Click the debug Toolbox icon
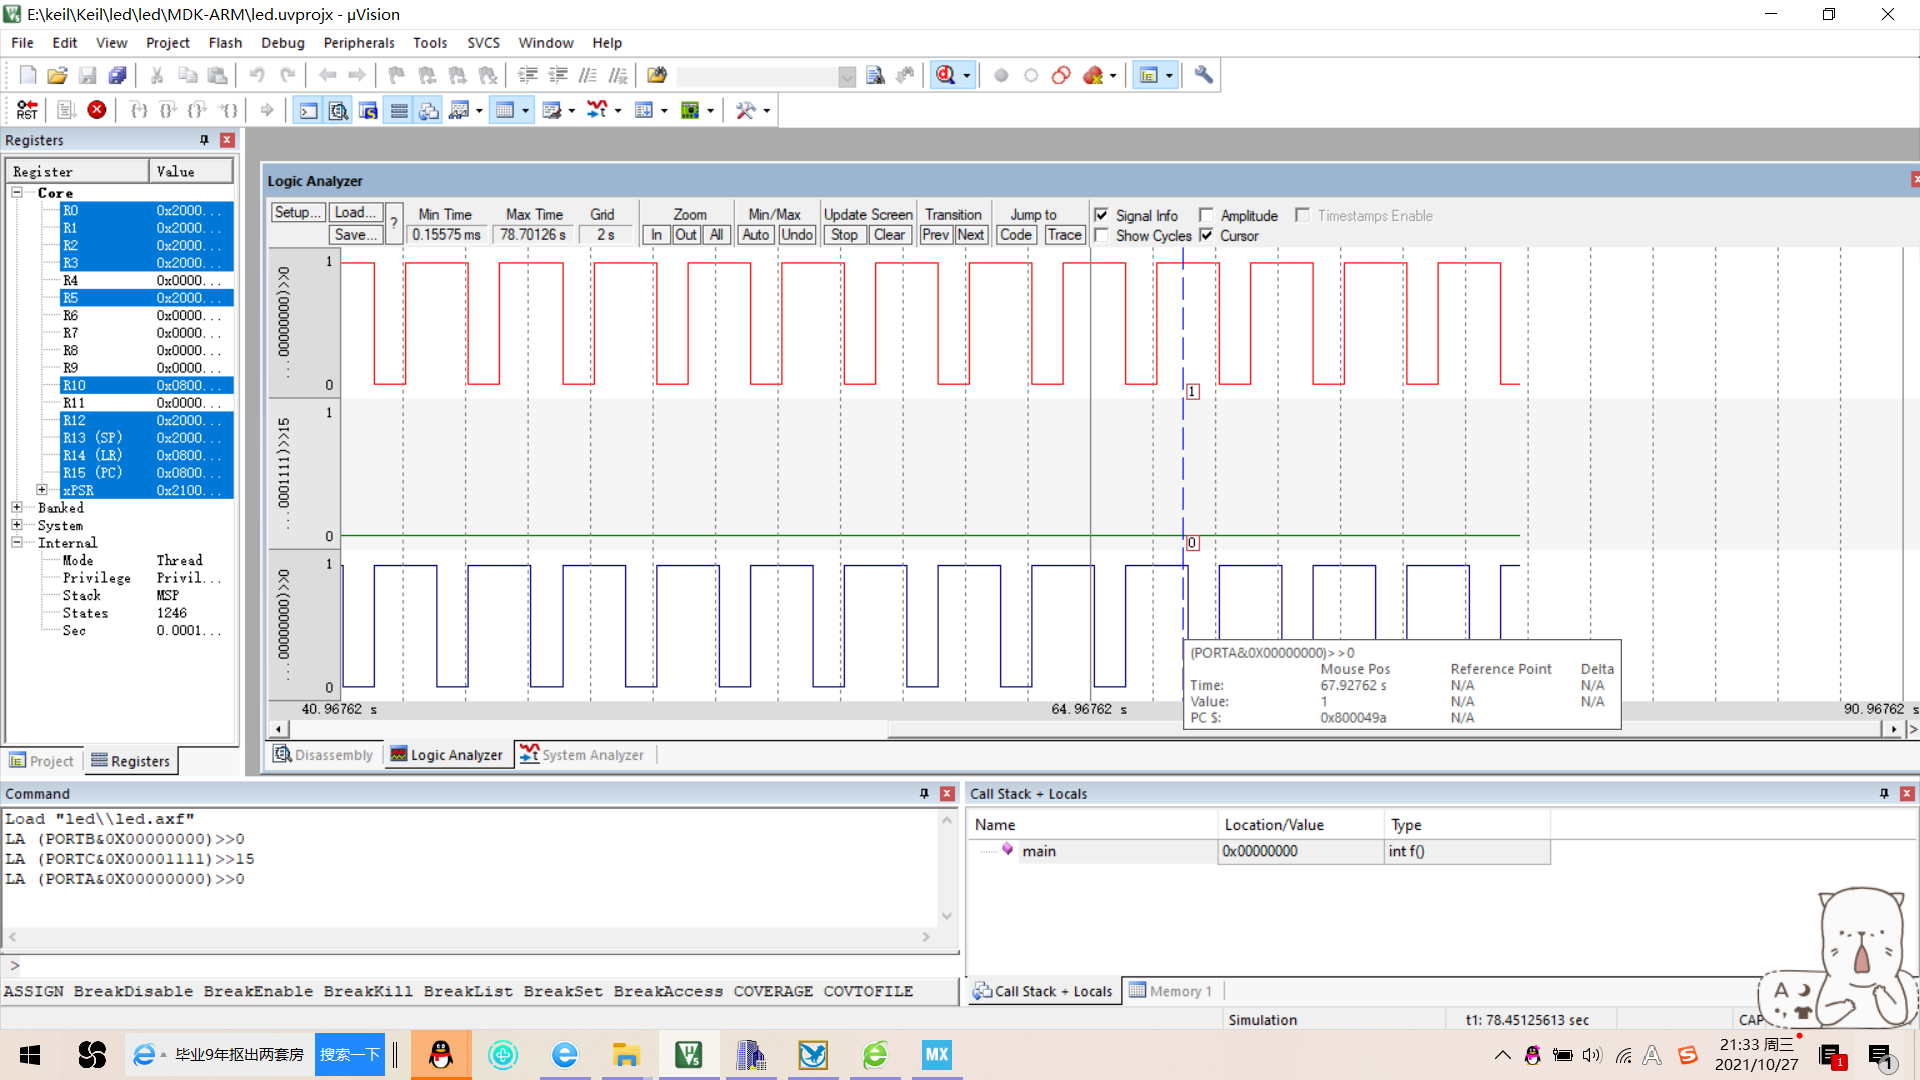1920x1080 pixels. [x=746, y=110]
